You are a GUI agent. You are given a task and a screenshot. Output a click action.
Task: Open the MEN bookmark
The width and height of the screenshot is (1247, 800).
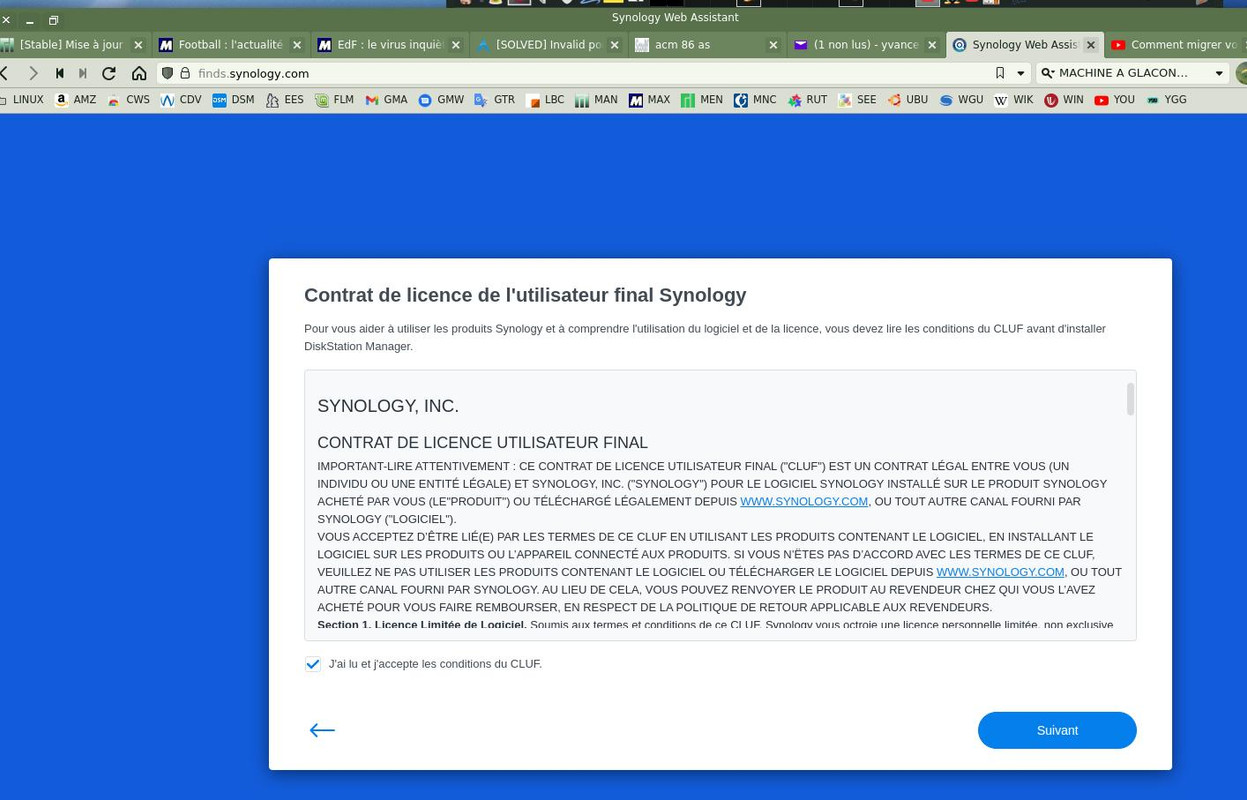pyautogui.click(x=701, y=100)
